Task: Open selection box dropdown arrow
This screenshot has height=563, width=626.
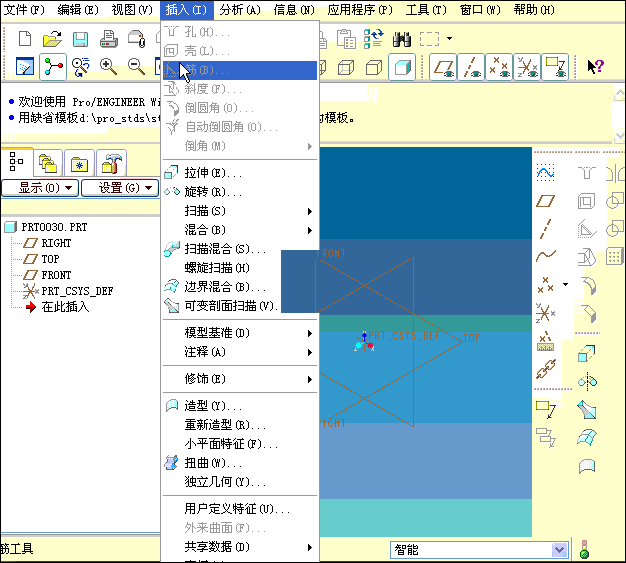Action: (x=450, y=39)
